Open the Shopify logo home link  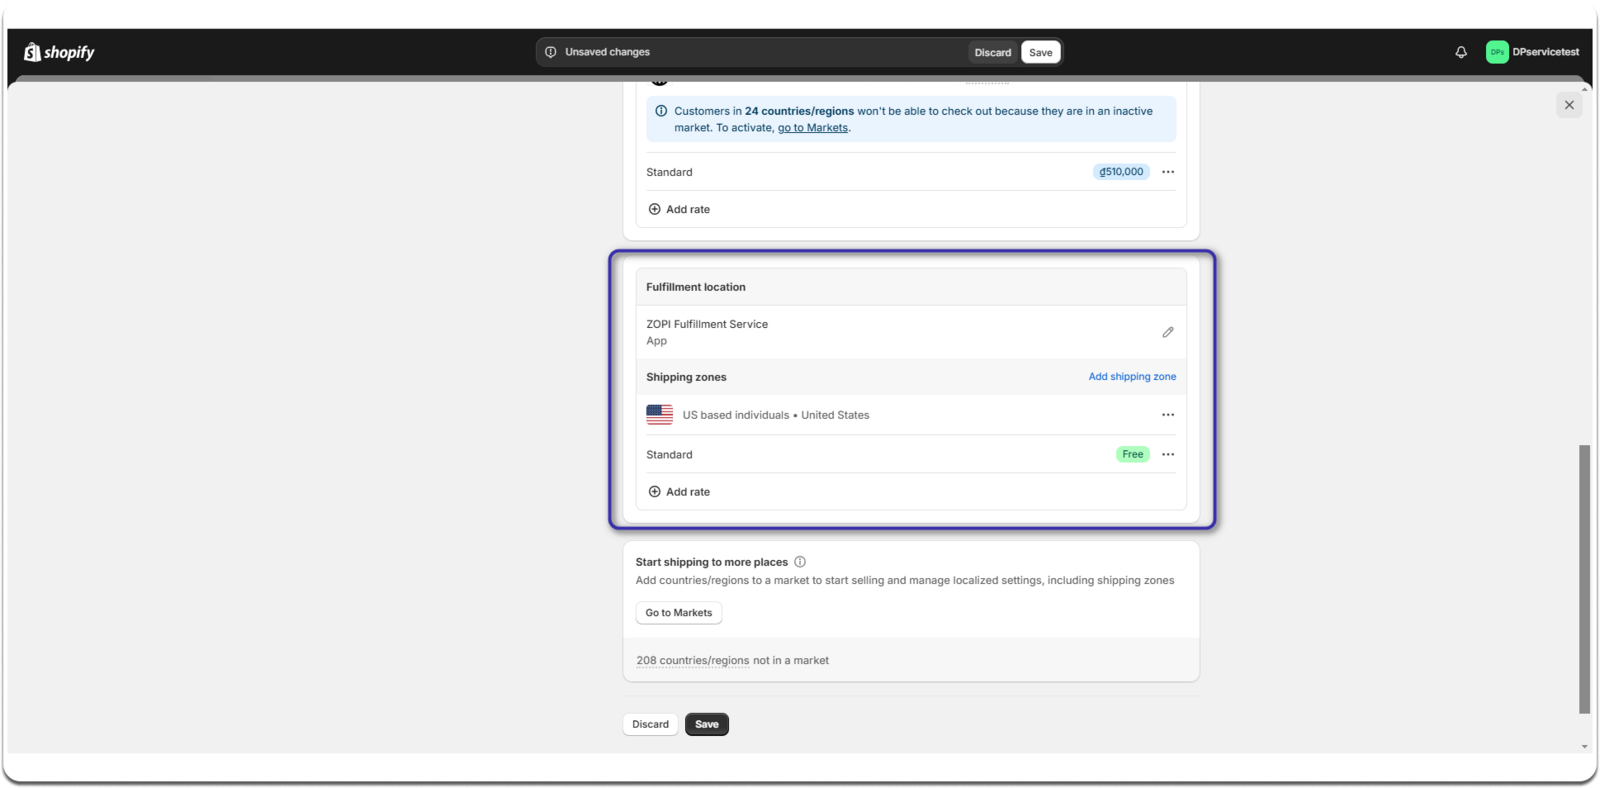point(59,52)
